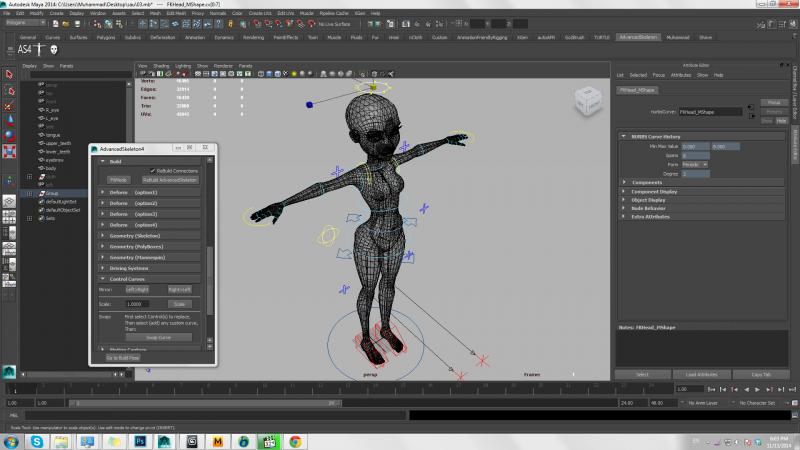Image resolution: width=800 pixels, height=450 pixels.
Task: Click the skull shelf icon
Action: coord(54,49)
